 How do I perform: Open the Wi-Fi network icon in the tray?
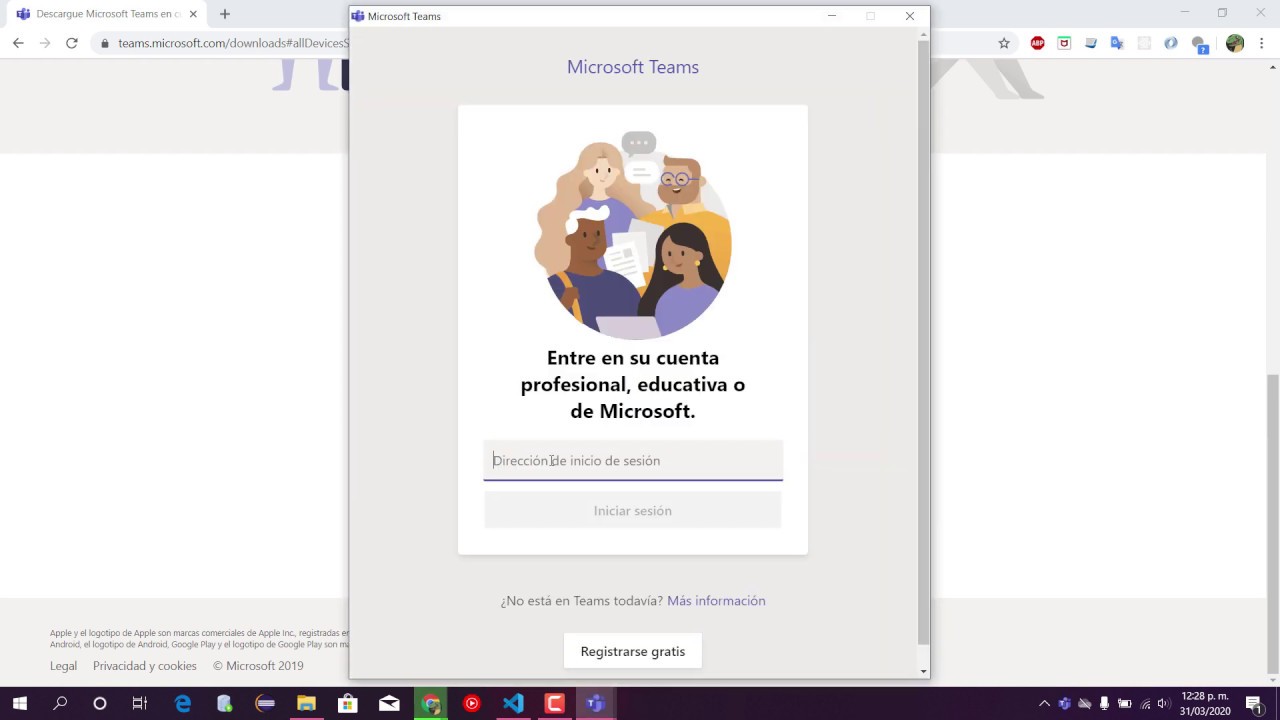pos(1145,704)
